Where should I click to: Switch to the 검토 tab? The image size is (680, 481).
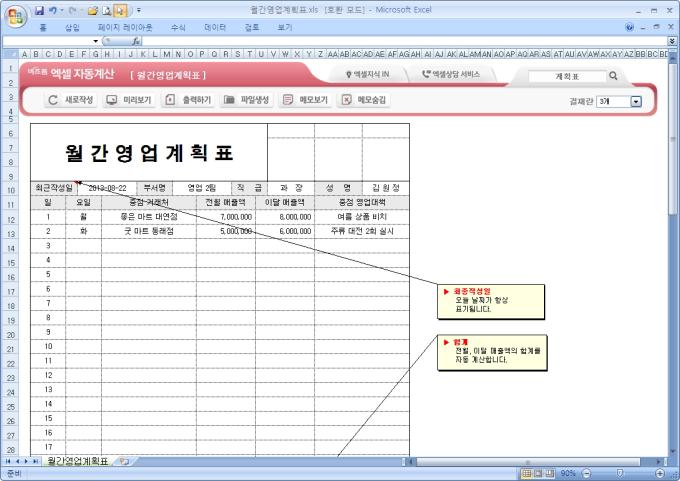pyautogui.click(x=252, y=27)
